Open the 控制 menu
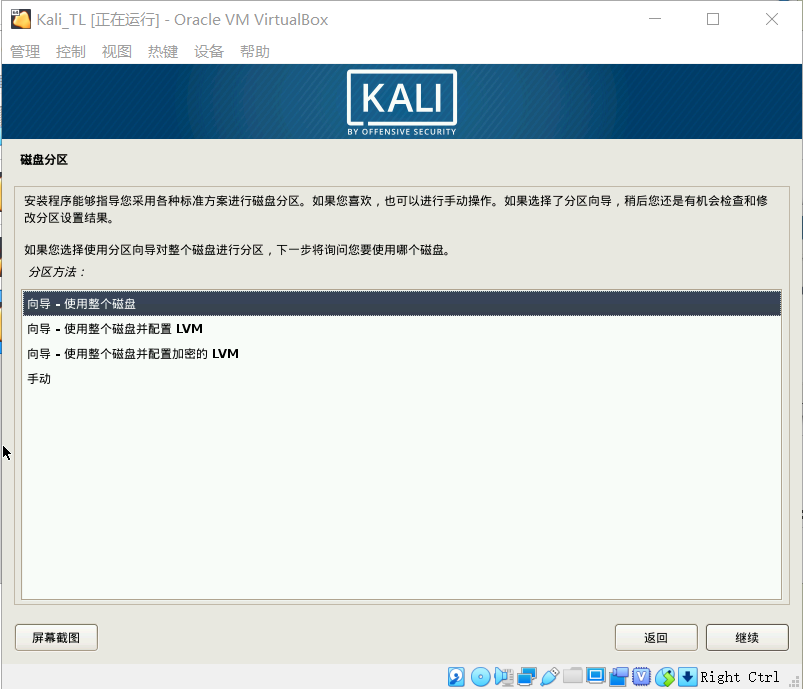The width and height of the screenshot is (803, 689). click(71, 51)
